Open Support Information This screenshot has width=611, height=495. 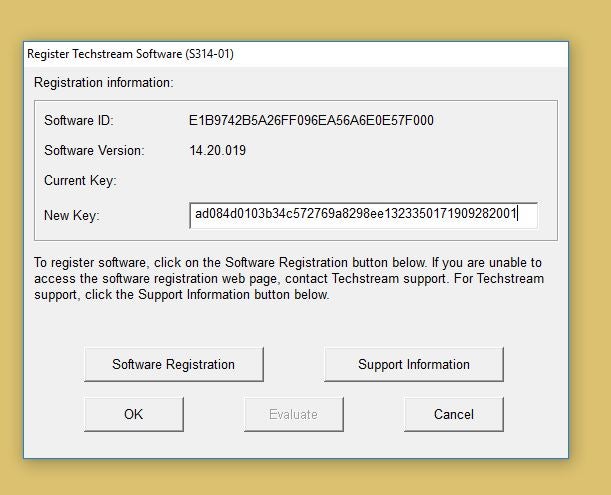point(413,365)
